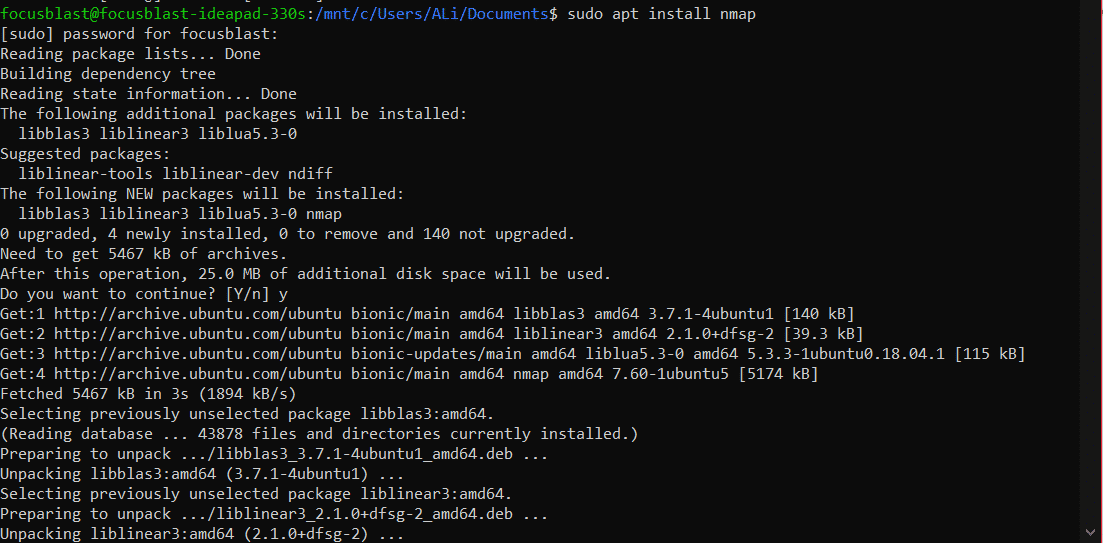This screenshot has height=543, width=1103.
Task: Click 'Reading package lists... Done' line
Action: point(130,54)
